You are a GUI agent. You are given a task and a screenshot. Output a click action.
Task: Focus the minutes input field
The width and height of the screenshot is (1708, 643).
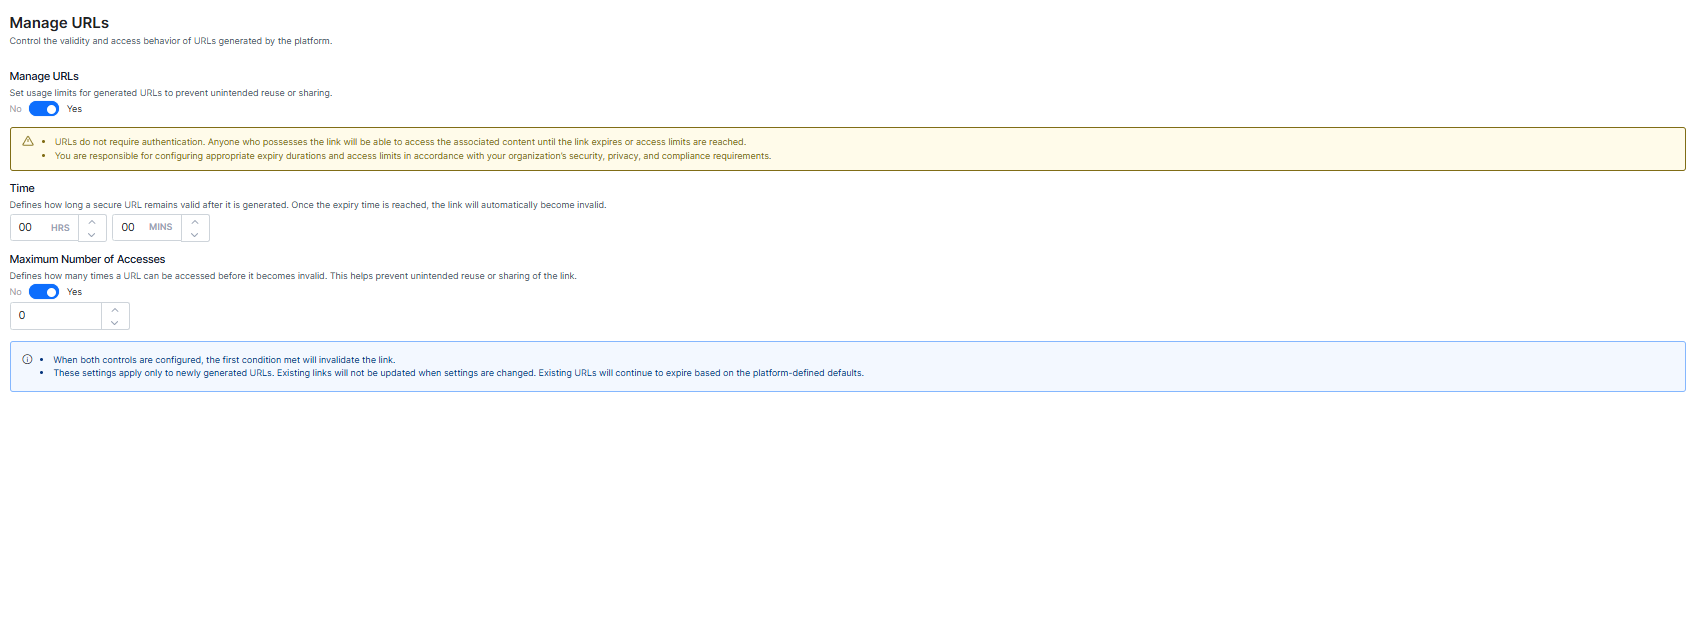coord(129,228)
